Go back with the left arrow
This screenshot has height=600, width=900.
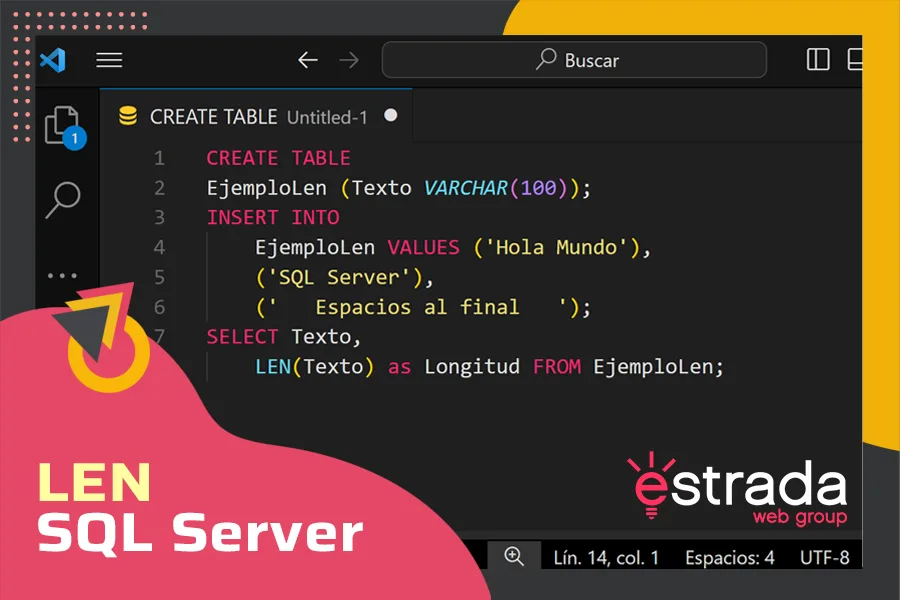308,60
